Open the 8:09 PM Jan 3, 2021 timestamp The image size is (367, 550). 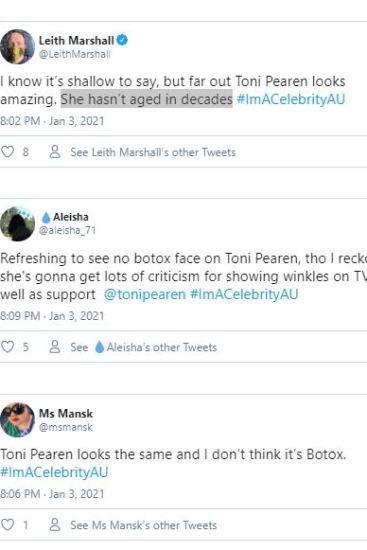click(x=52, y=316)
